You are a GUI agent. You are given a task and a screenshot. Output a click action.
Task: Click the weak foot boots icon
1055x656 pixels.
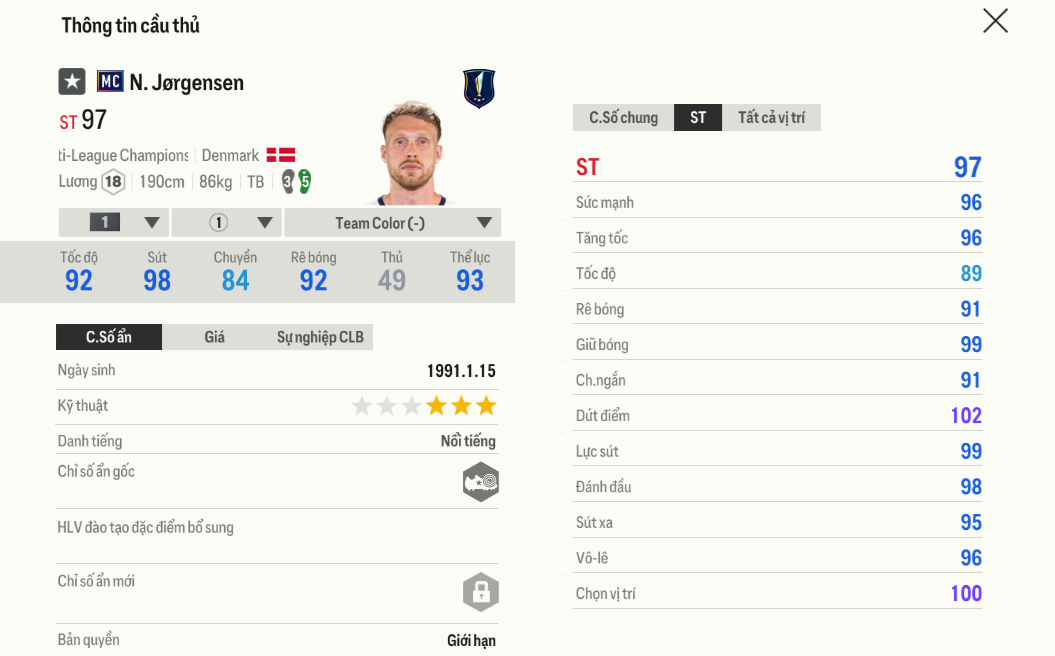click(x=297, y=181)
